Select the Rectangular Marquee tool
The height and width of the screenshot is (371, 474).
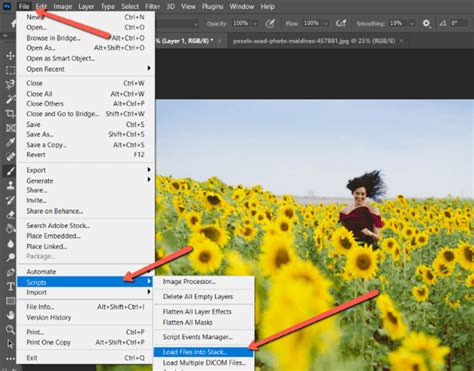click(x=10, y=70)
